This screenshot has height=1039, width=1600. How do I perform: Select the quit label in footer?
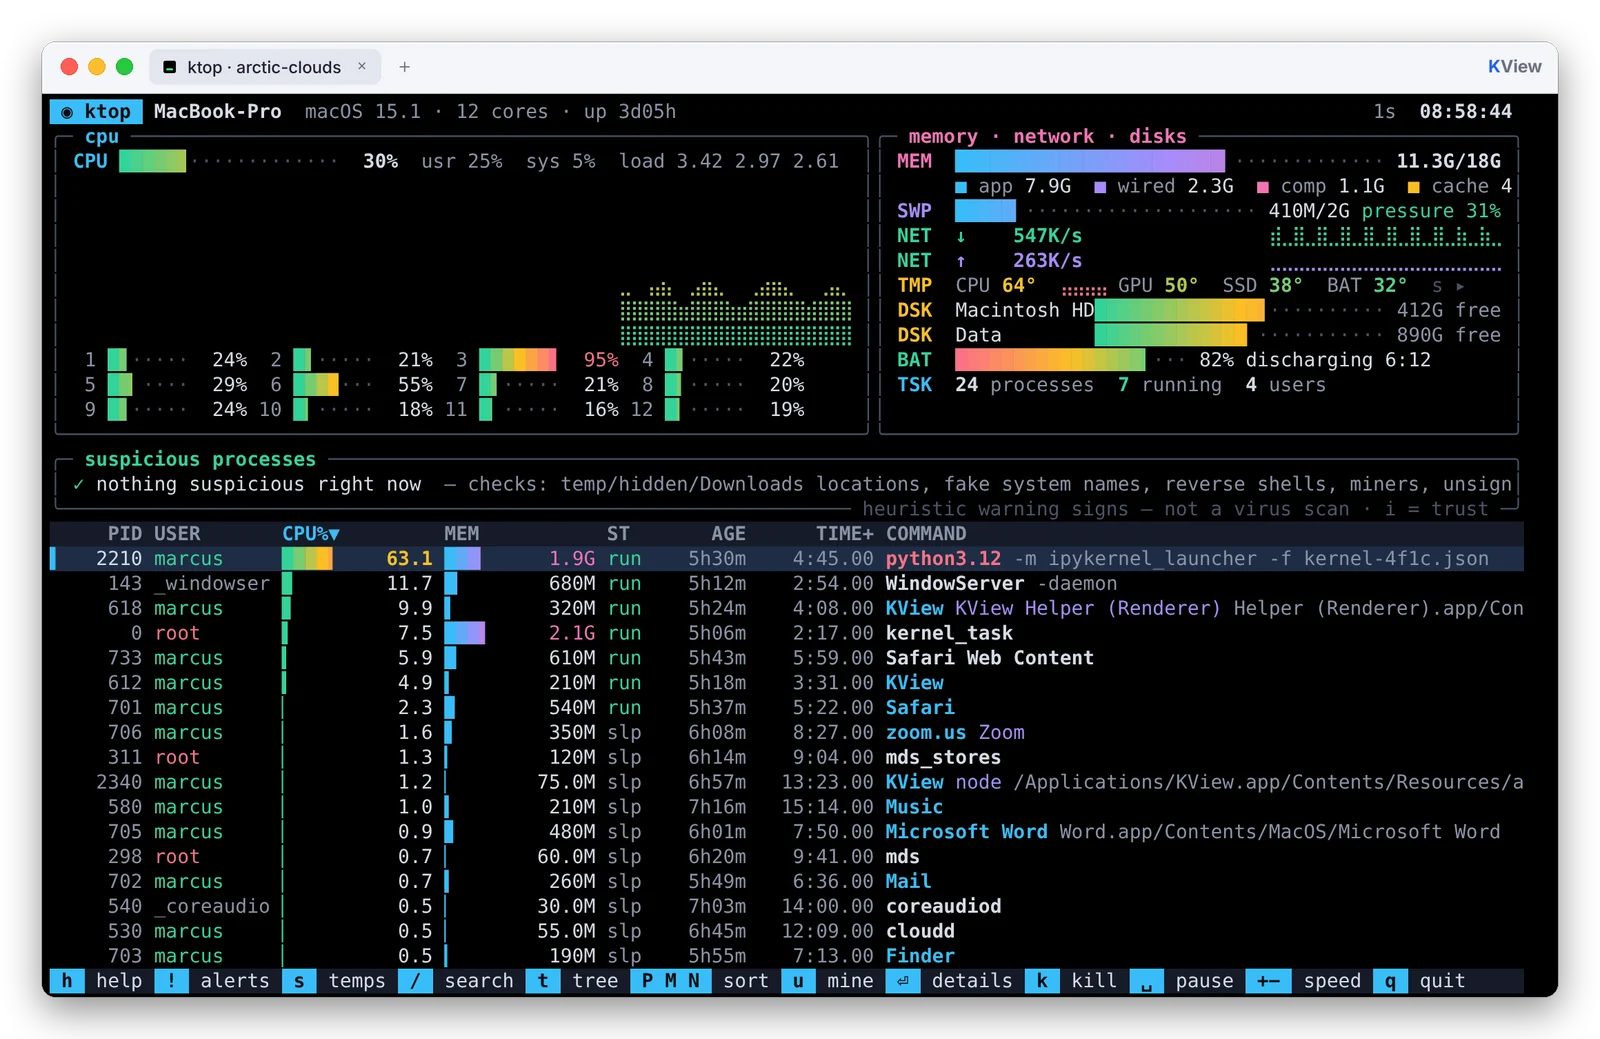[1442, 981]
